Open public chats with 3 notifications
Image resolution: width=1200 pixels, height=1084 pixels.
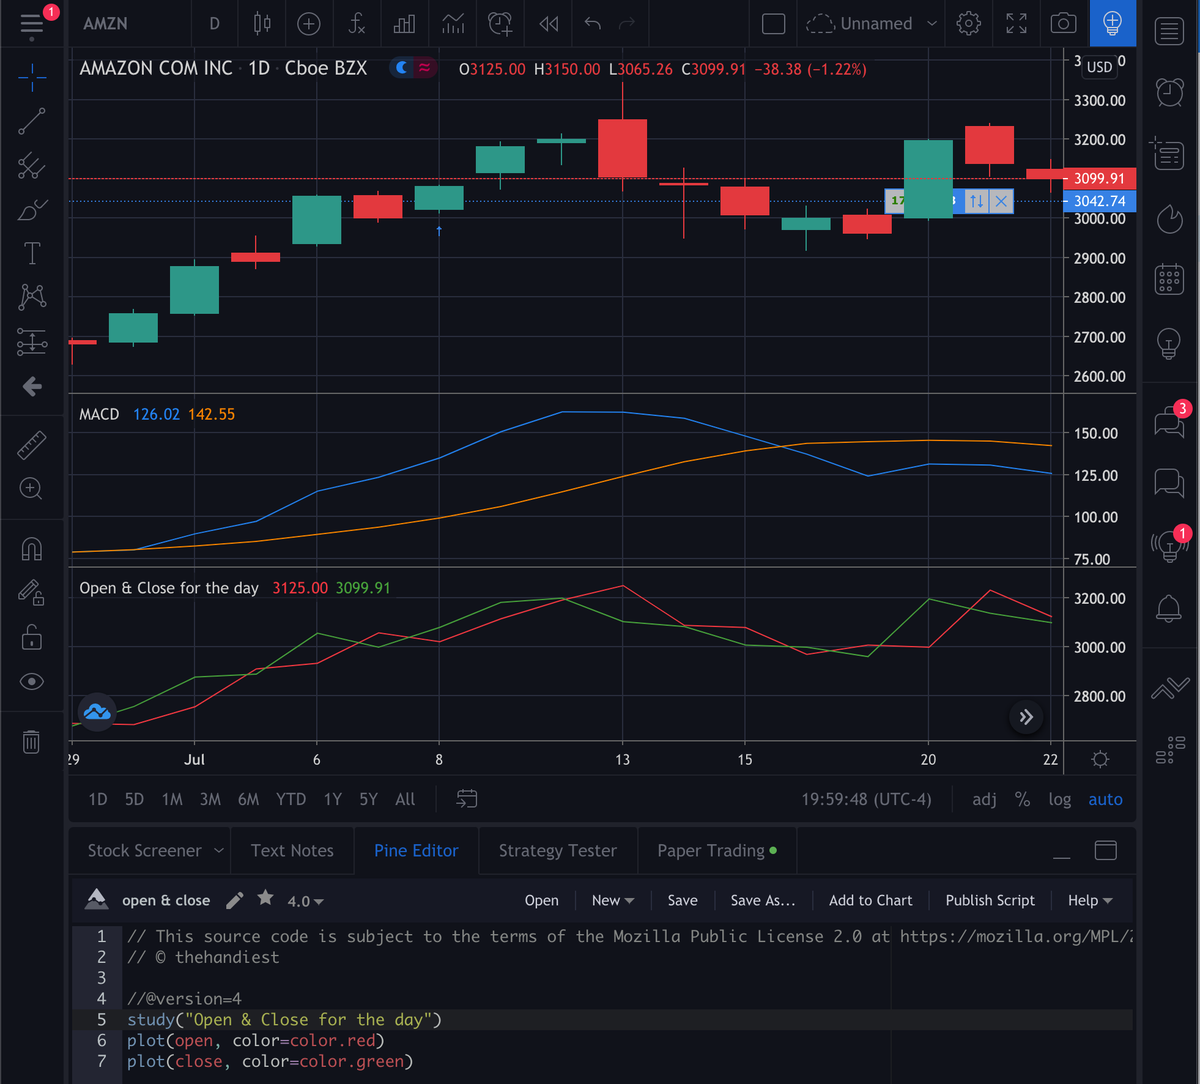[x=1169, y=421]
